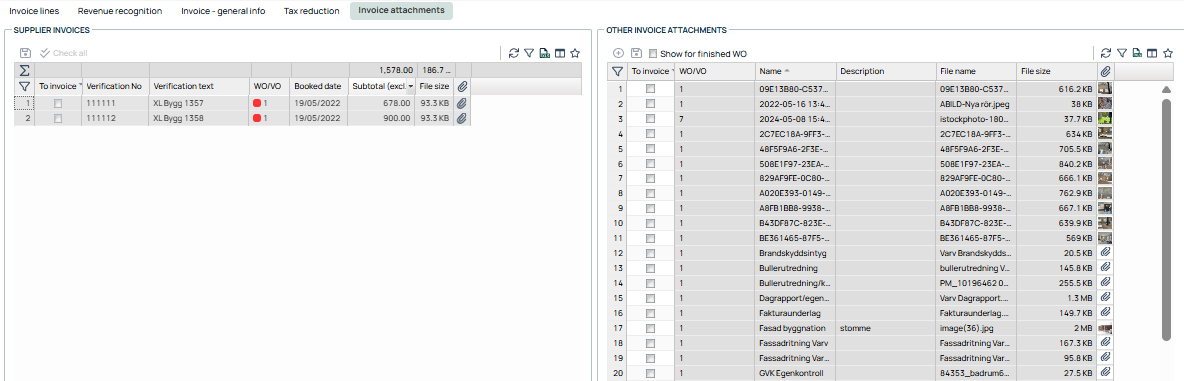
Task: Click File name column header
Action: pyautogui.click(x=976, y=71)
